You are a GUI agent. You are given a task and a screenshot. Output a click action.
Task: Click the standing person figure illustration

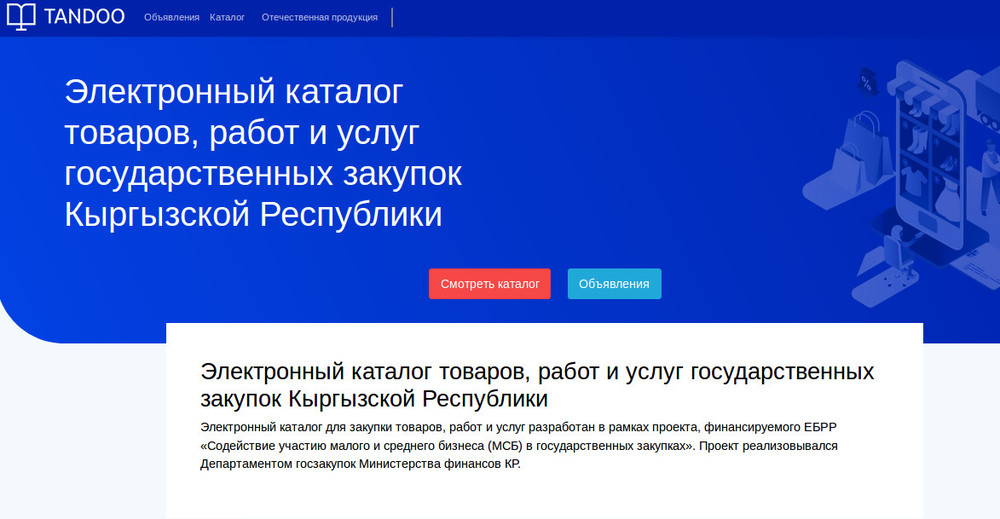coord(988,175)
